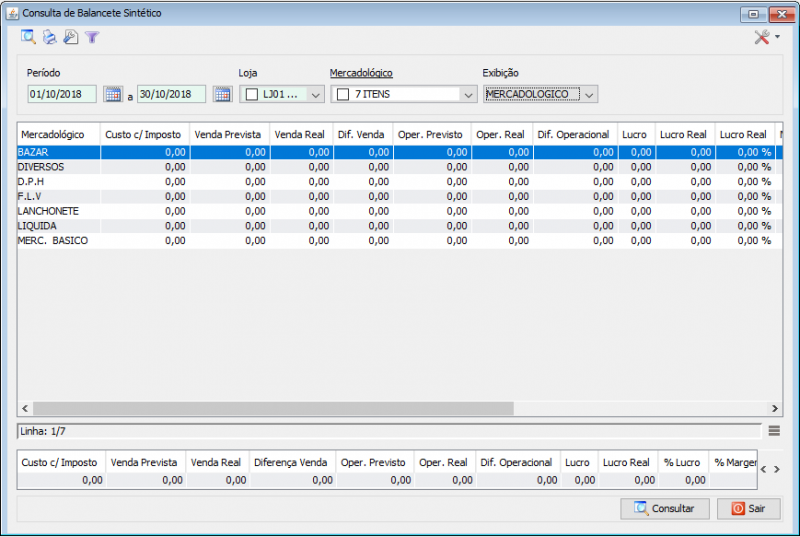Close the Consulta de Balancete Sintético window
The height and width of the screenshot is (537, 800).
pos(781,14)
